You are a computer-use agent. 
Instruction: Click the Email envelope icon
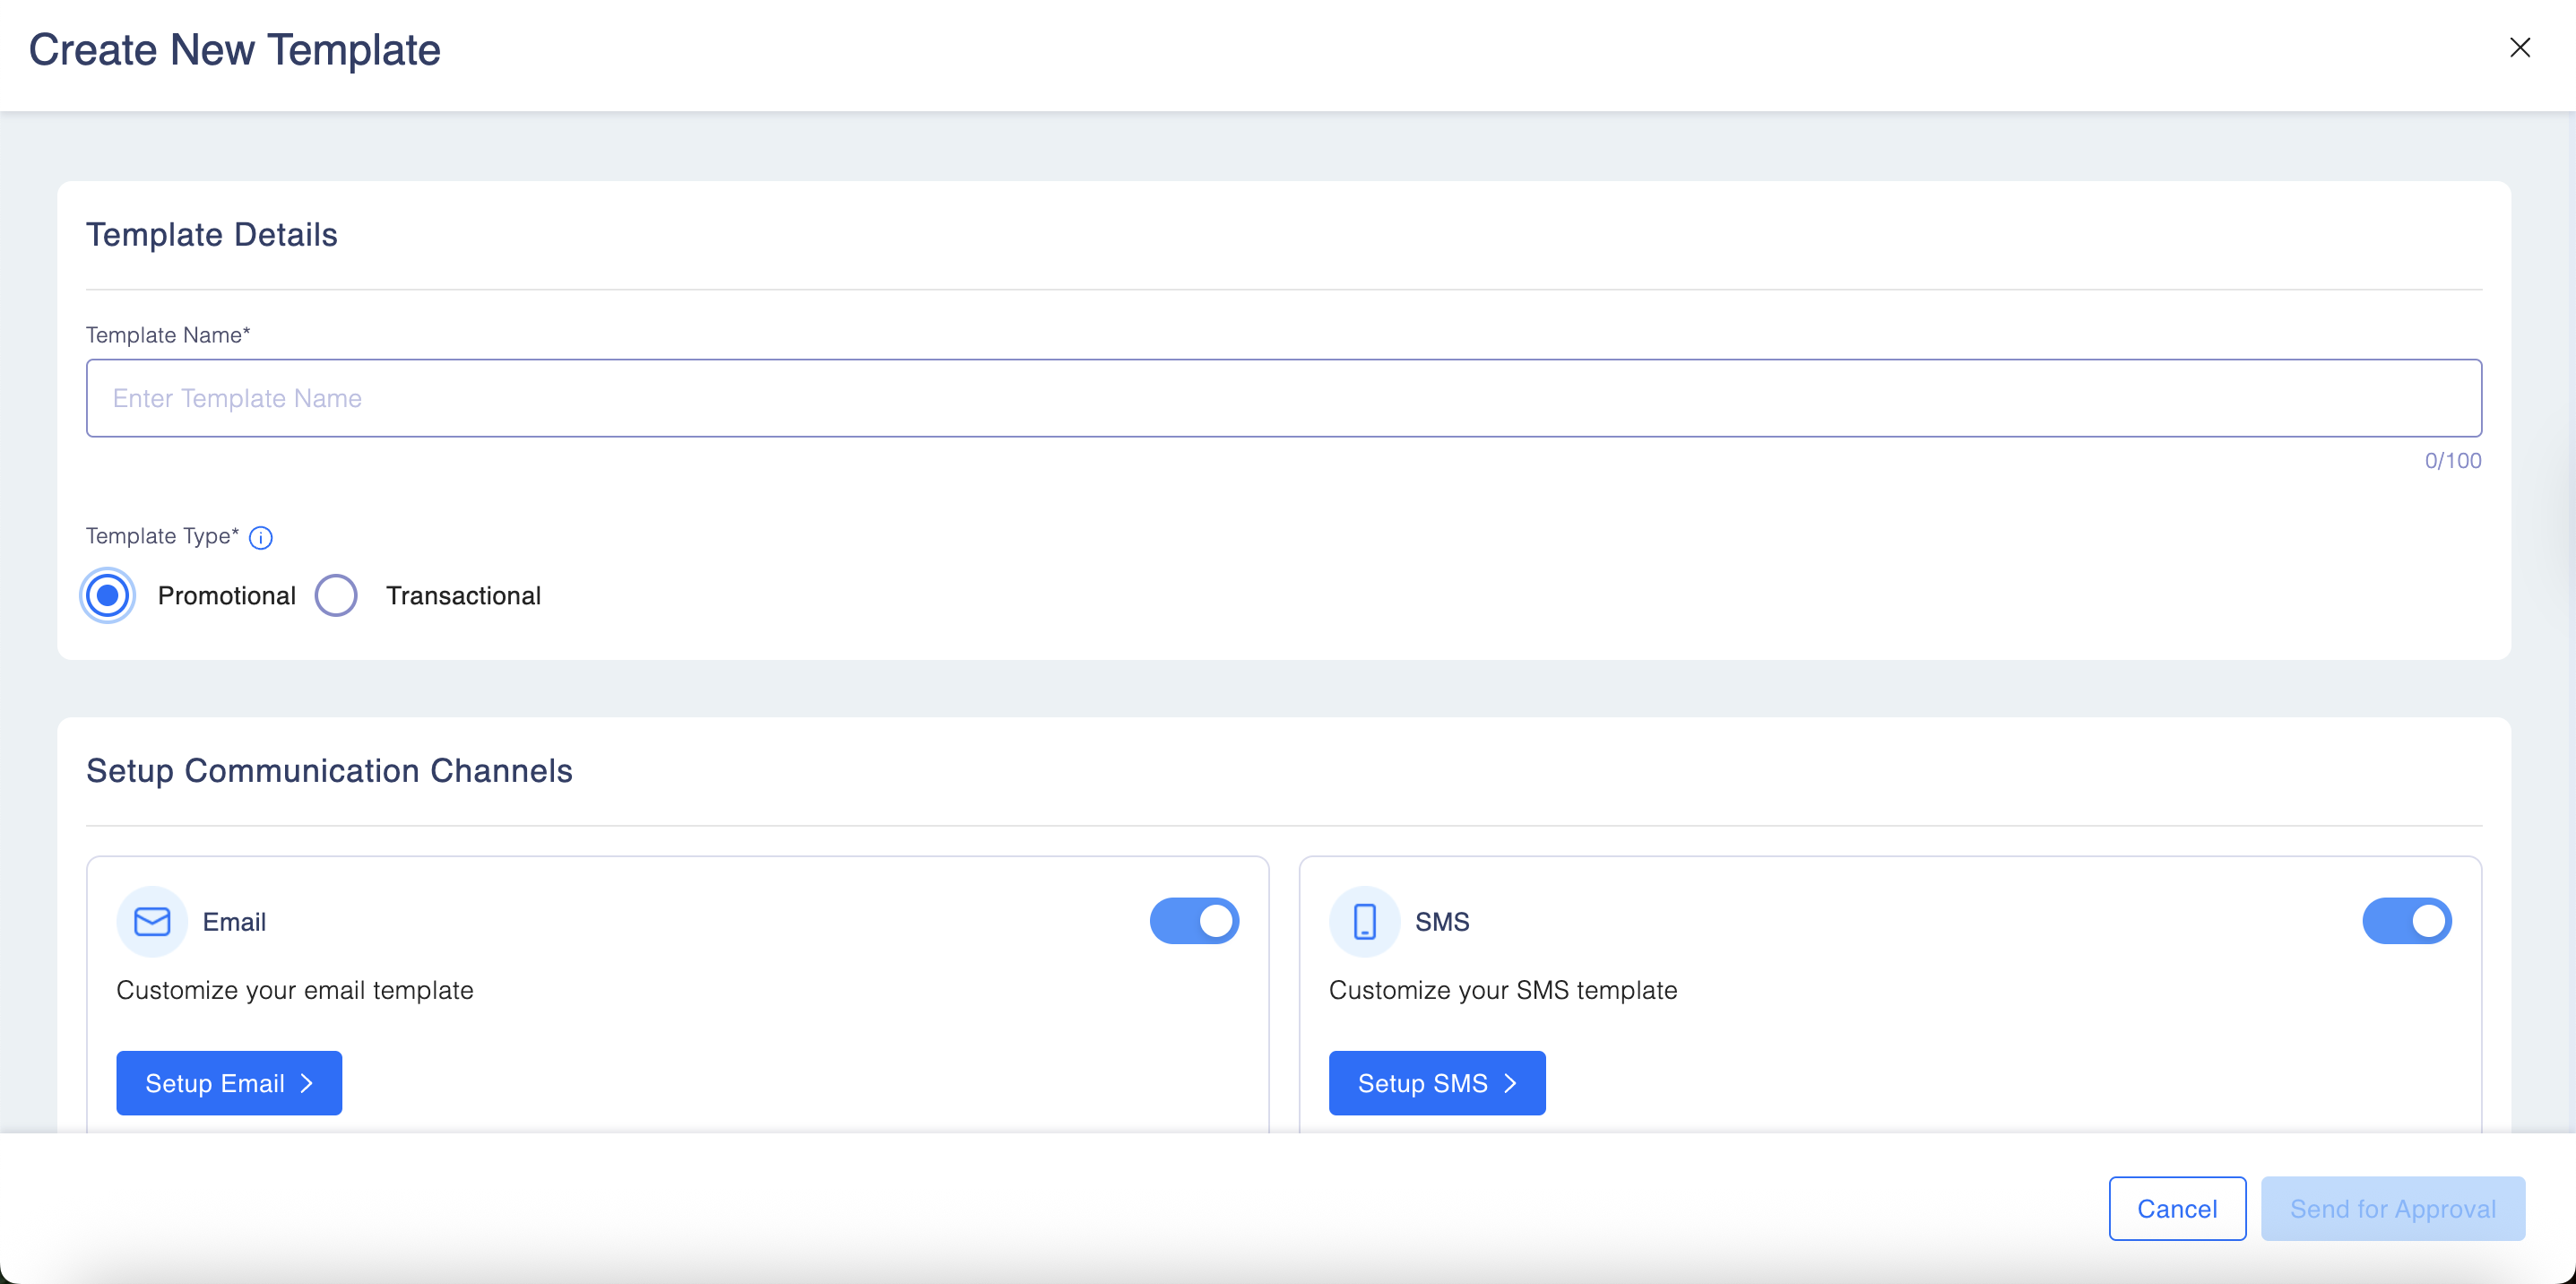click(x=152, y=921)
